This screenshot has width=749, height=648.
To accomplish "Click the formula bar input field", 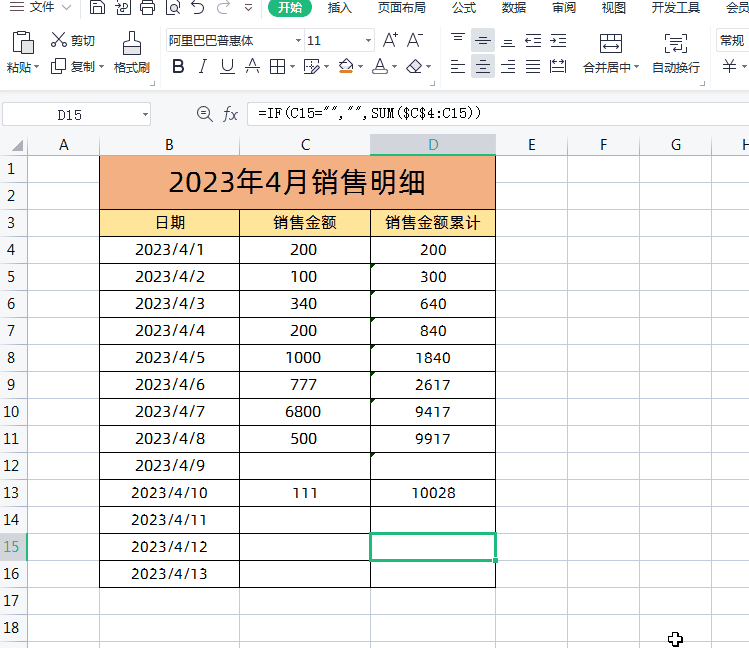I will [498, 114].
